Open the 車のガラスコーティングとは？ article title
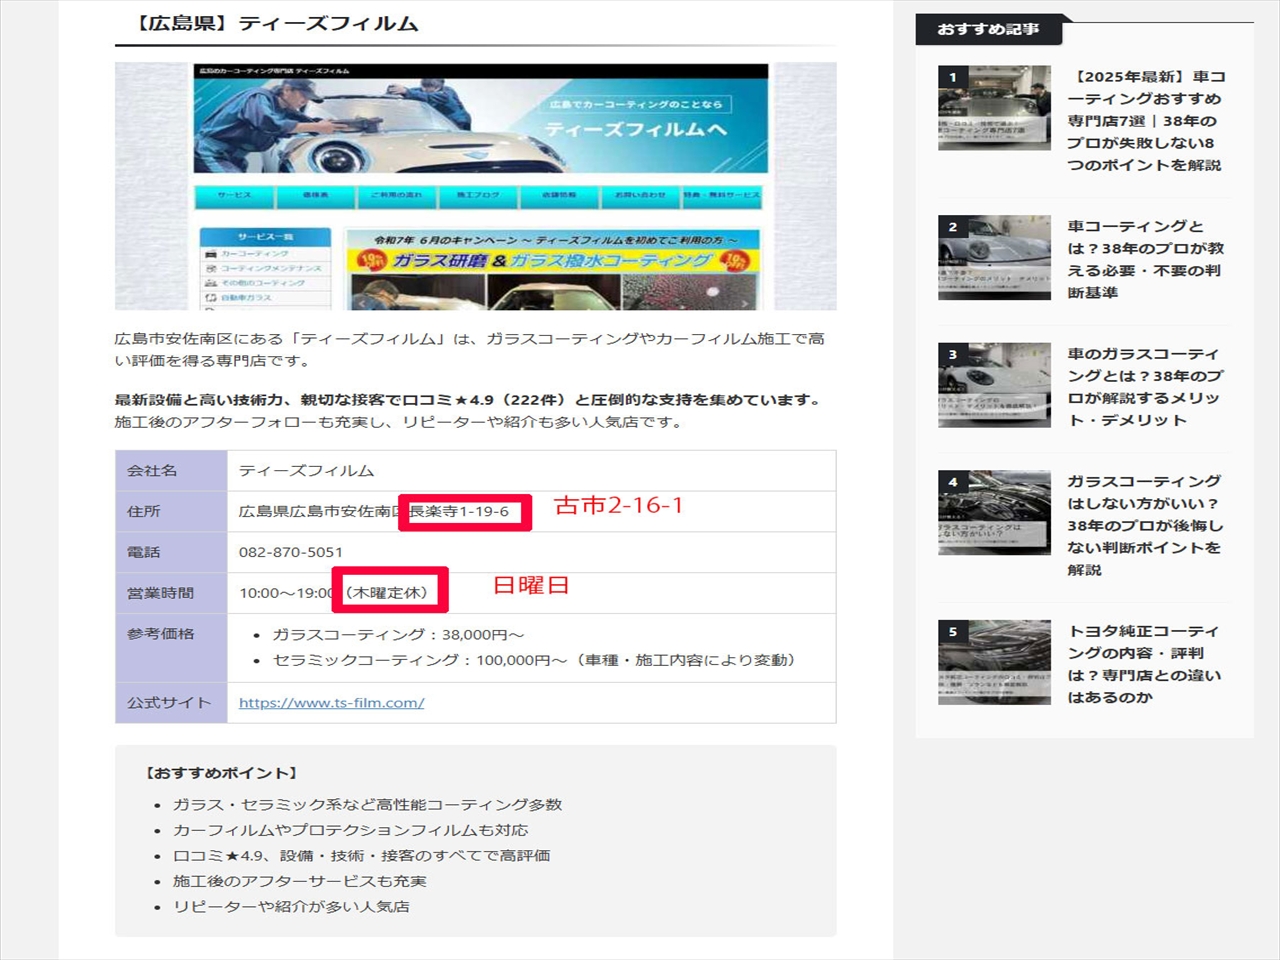This screenshot has width=1280, height=960. [x=1145, y=387]
